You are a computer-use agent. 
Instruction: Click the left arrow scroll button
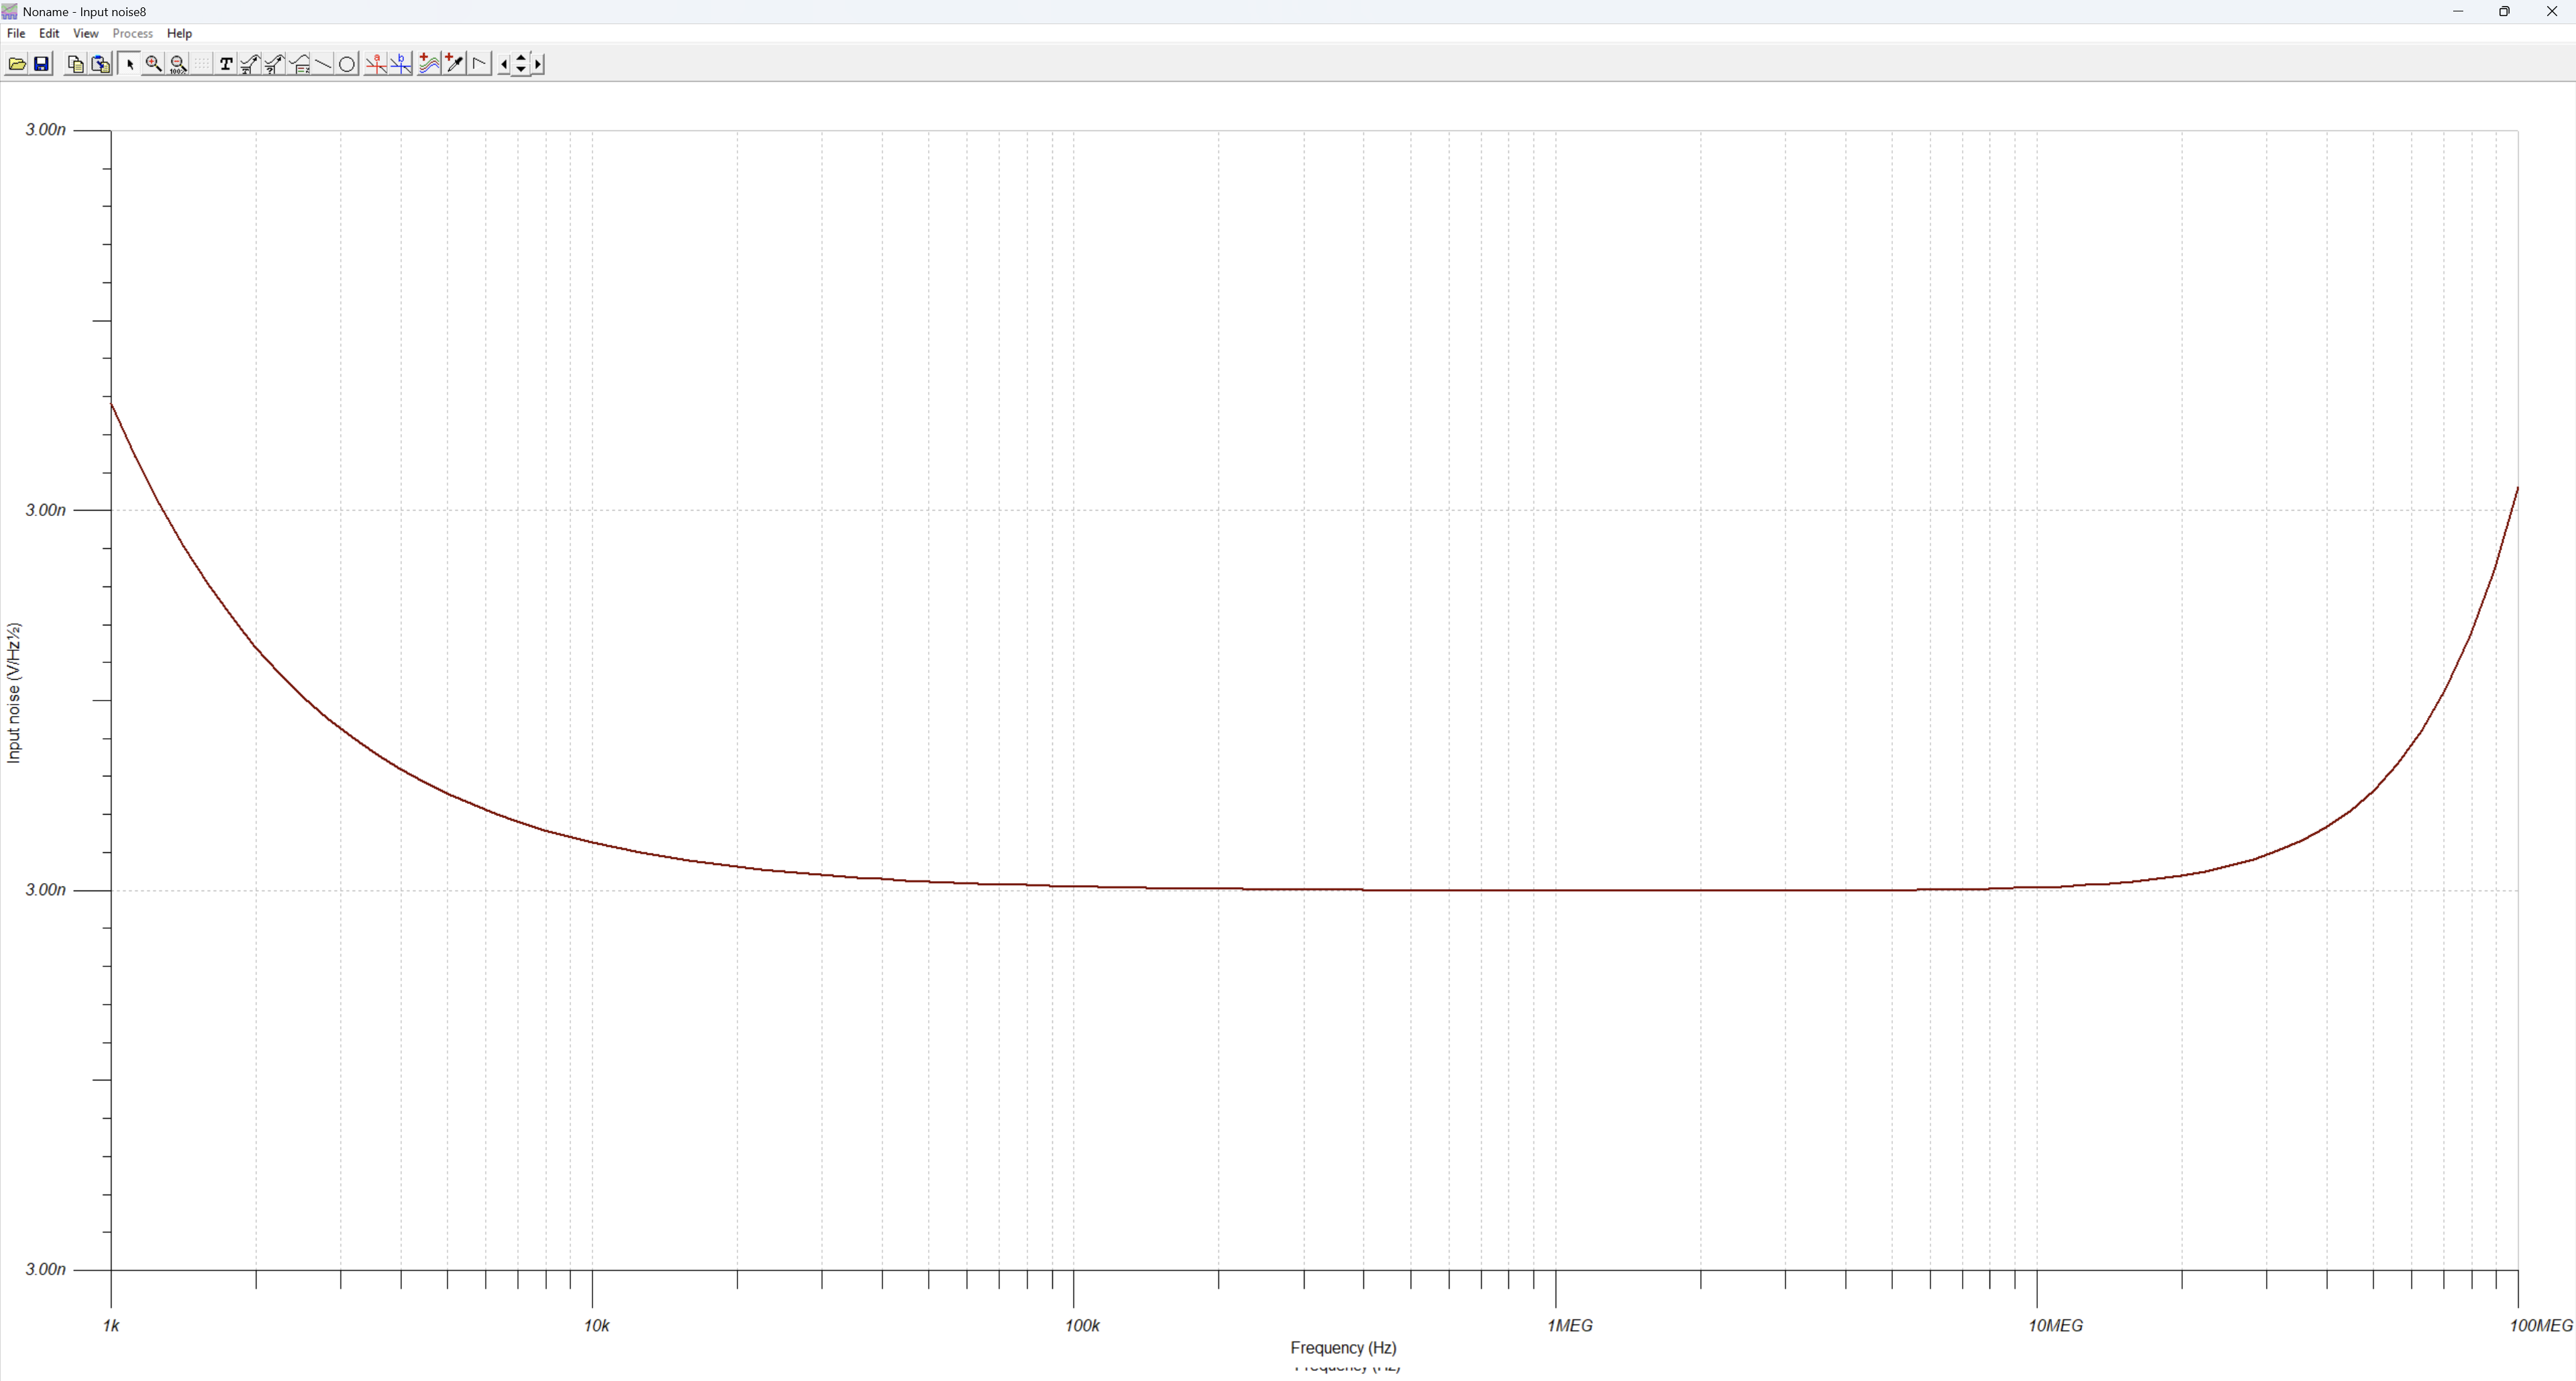tap(504, 64)
